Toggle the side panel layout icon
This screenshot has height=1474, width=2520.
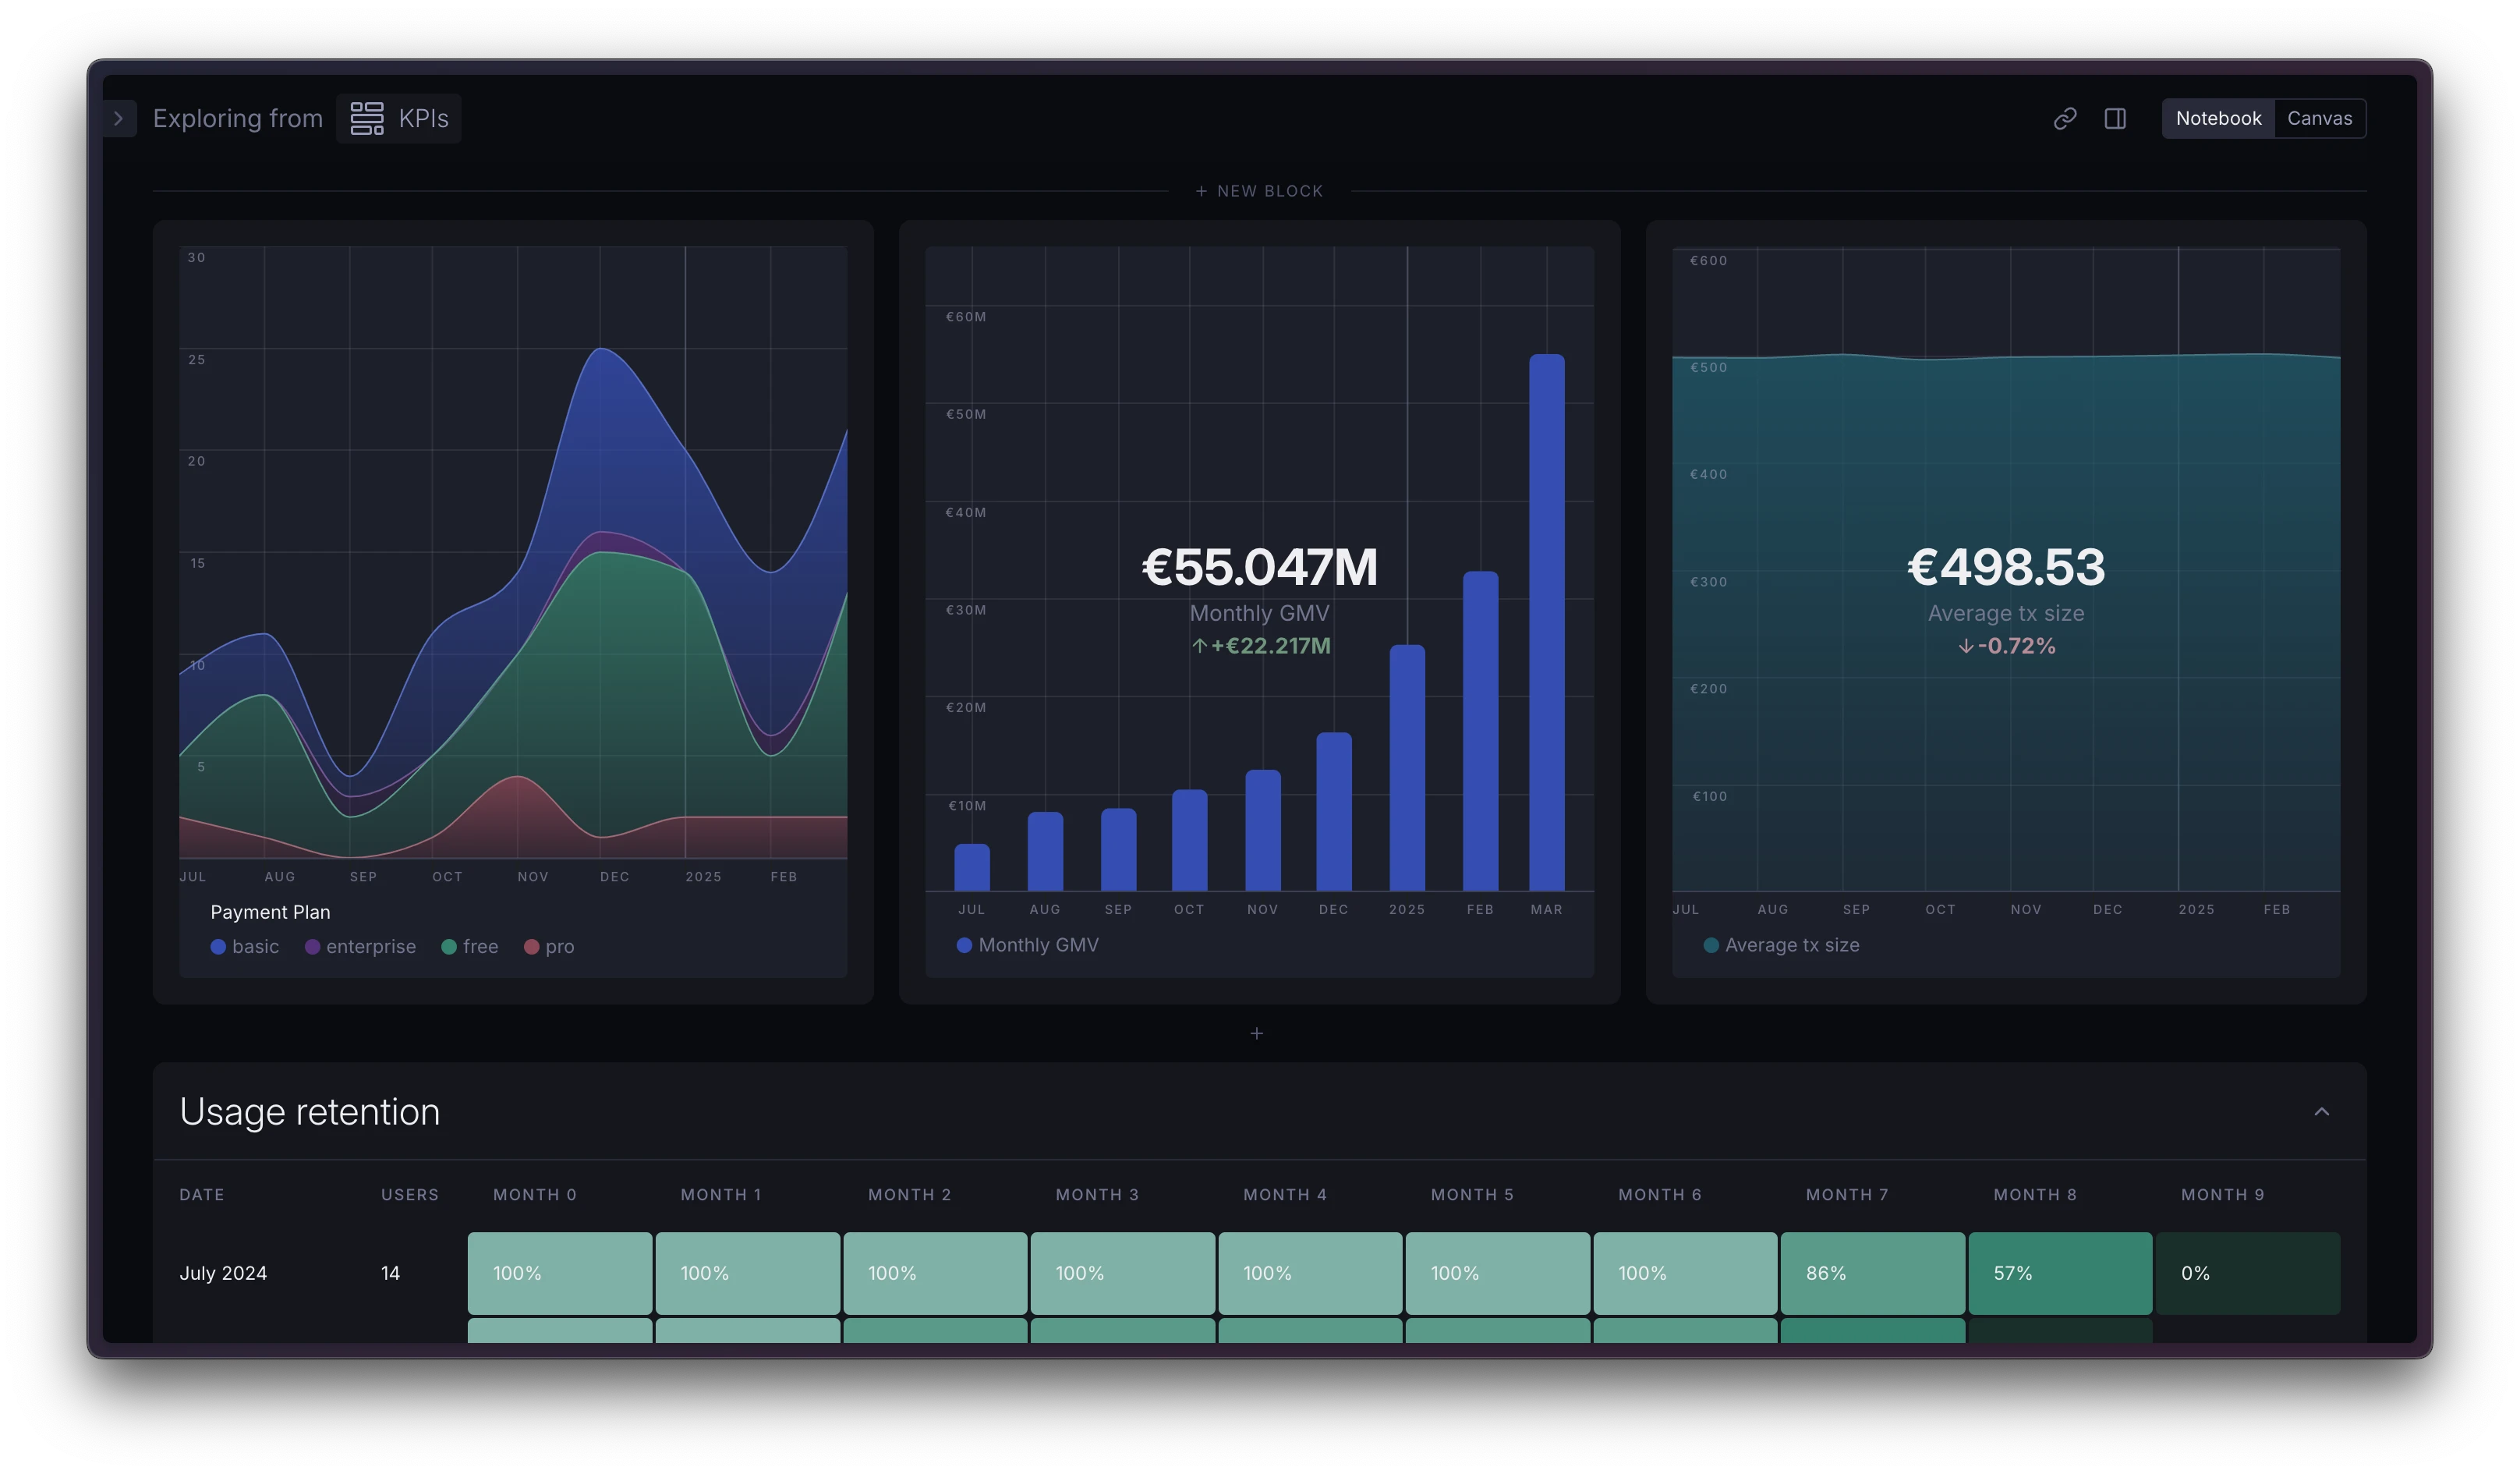tap(2115, 119)
